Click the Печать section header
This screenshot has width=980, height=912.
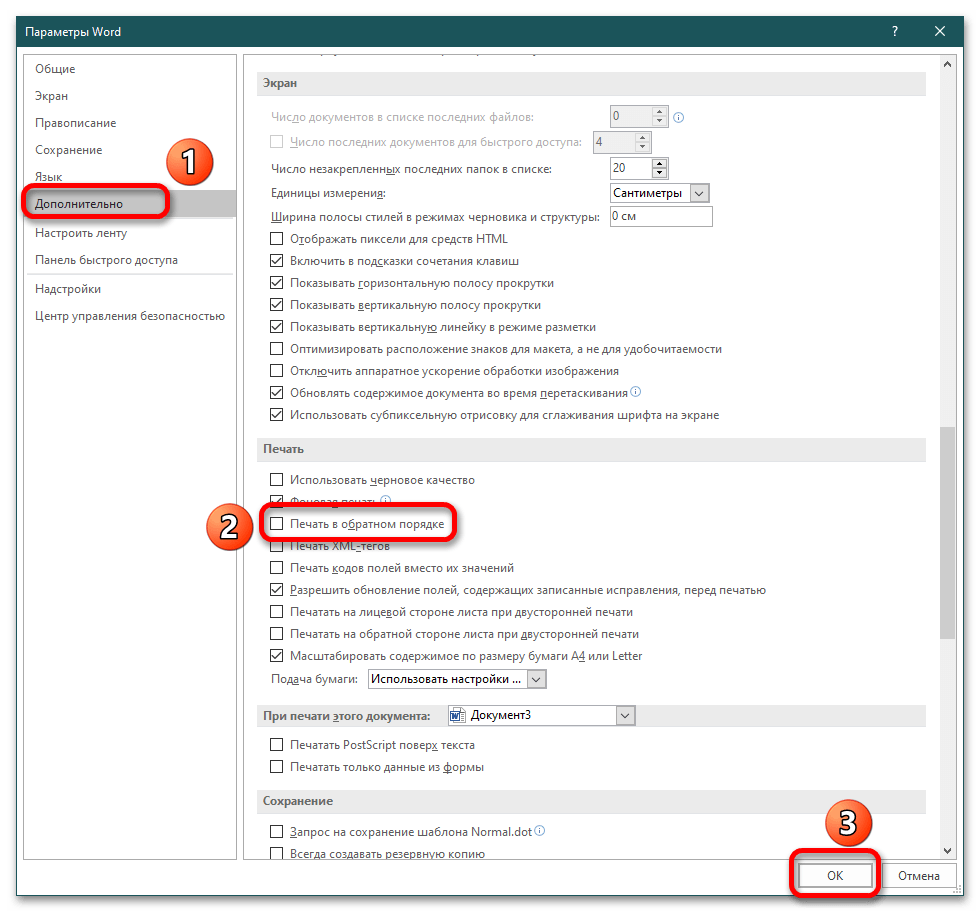click(591, 449)
